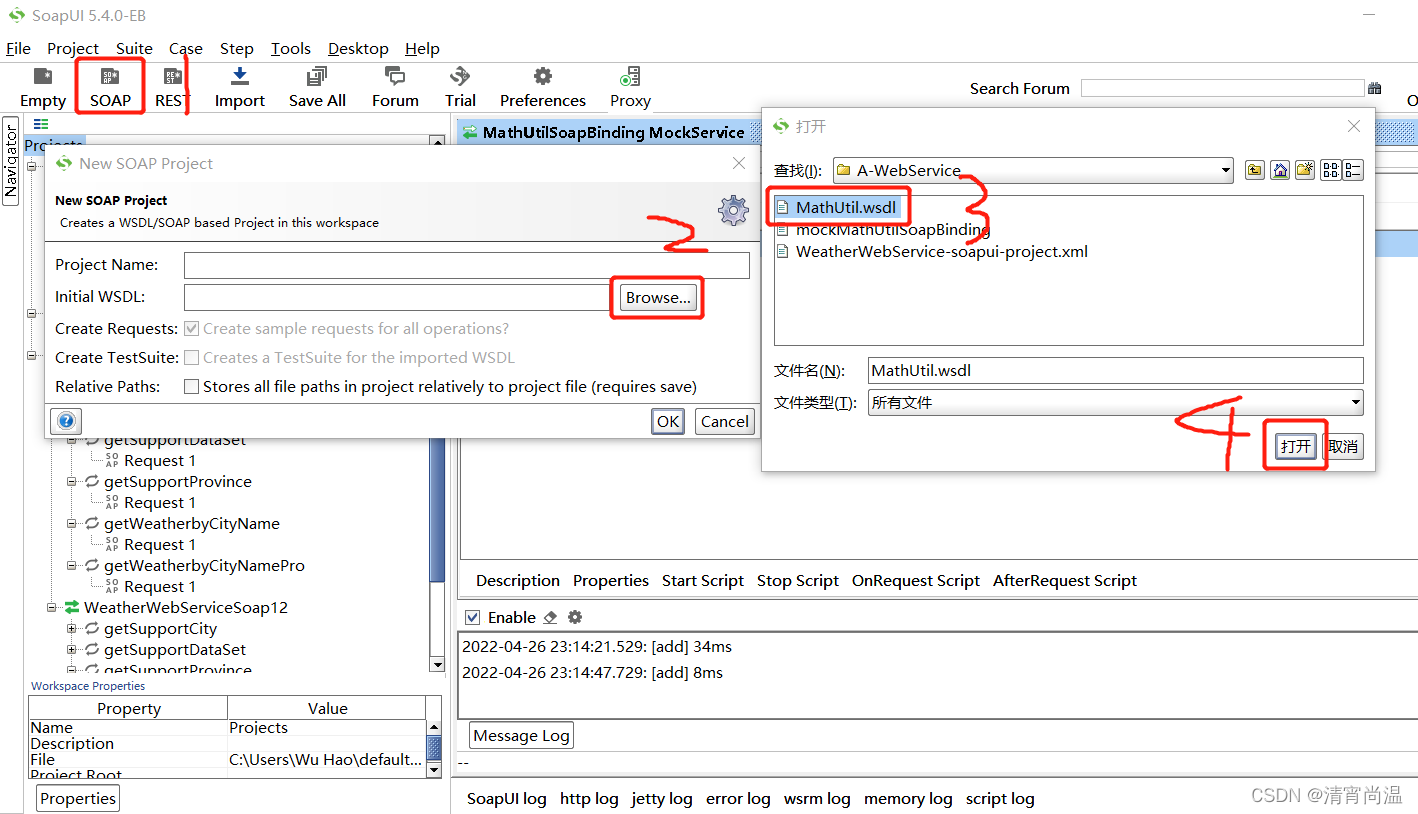Select the REST project toolbar icon

tap(170, 80)
